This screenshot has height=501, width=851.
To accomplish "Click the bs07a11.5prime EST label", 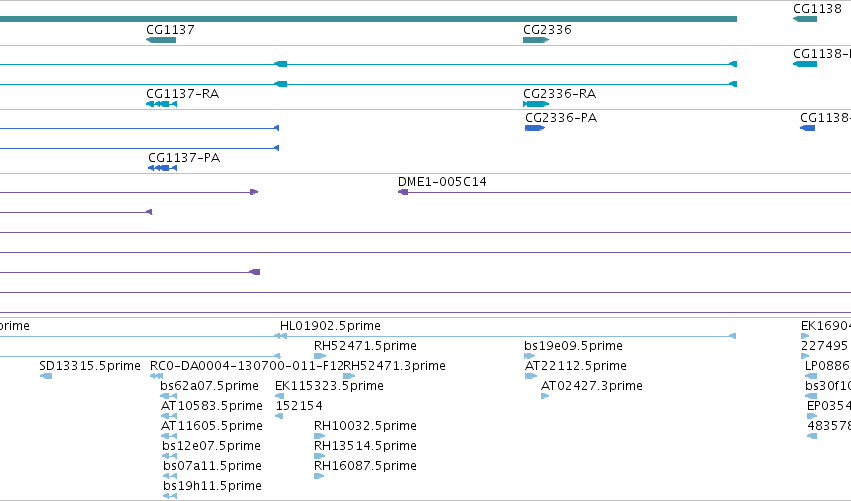I will tap(212, 466).
